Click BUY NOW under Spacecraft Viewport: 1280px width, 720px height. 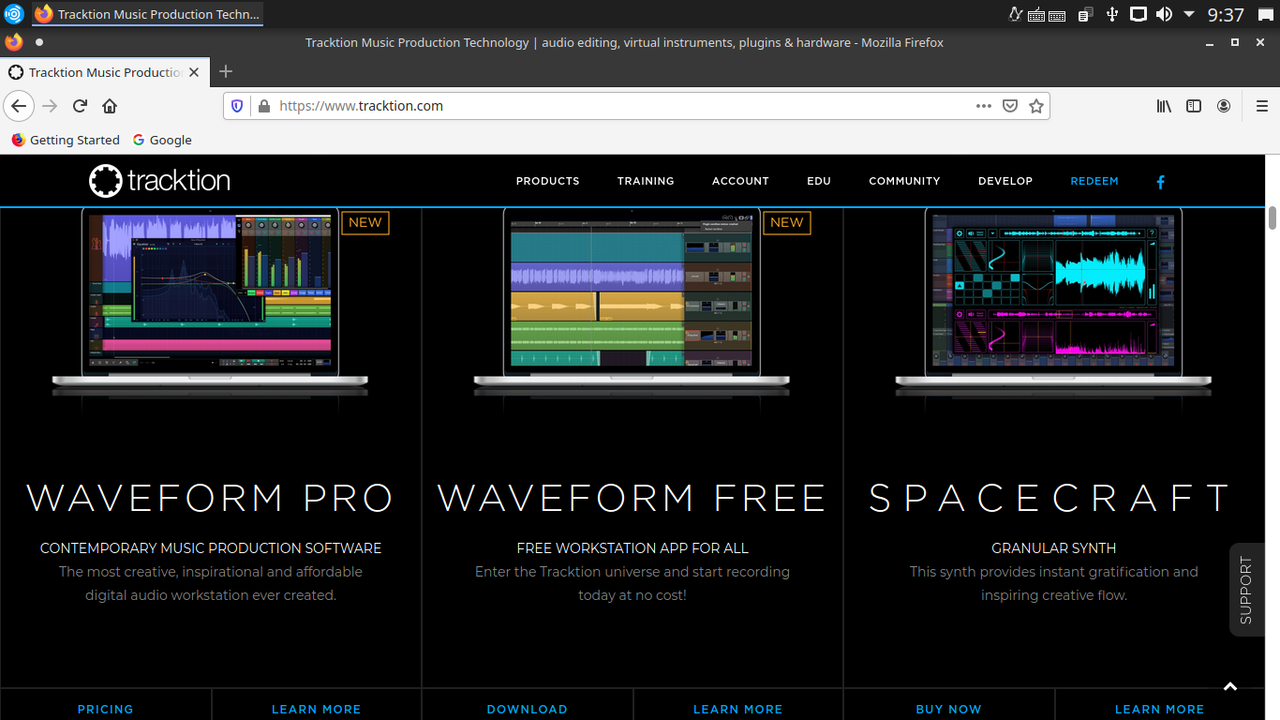tap(948, 709)
